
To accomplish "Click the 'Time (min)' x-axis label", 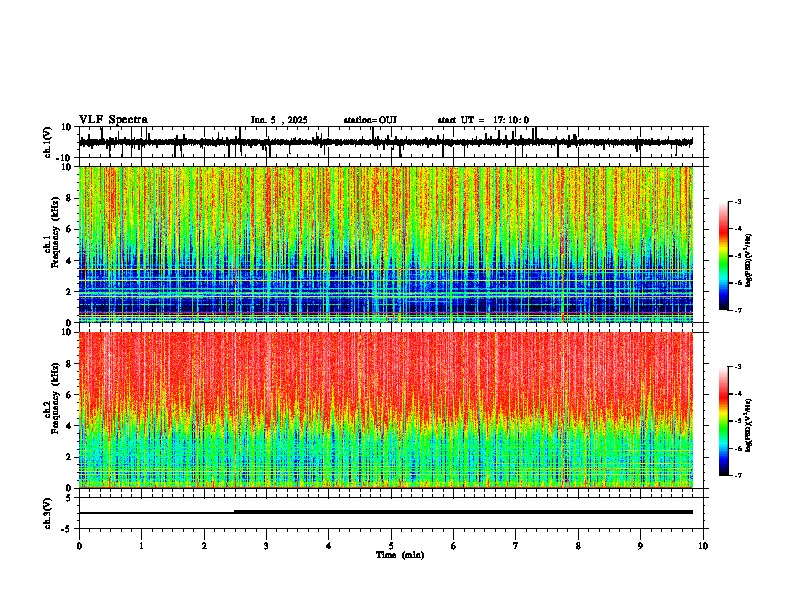I will coord(400,555).
